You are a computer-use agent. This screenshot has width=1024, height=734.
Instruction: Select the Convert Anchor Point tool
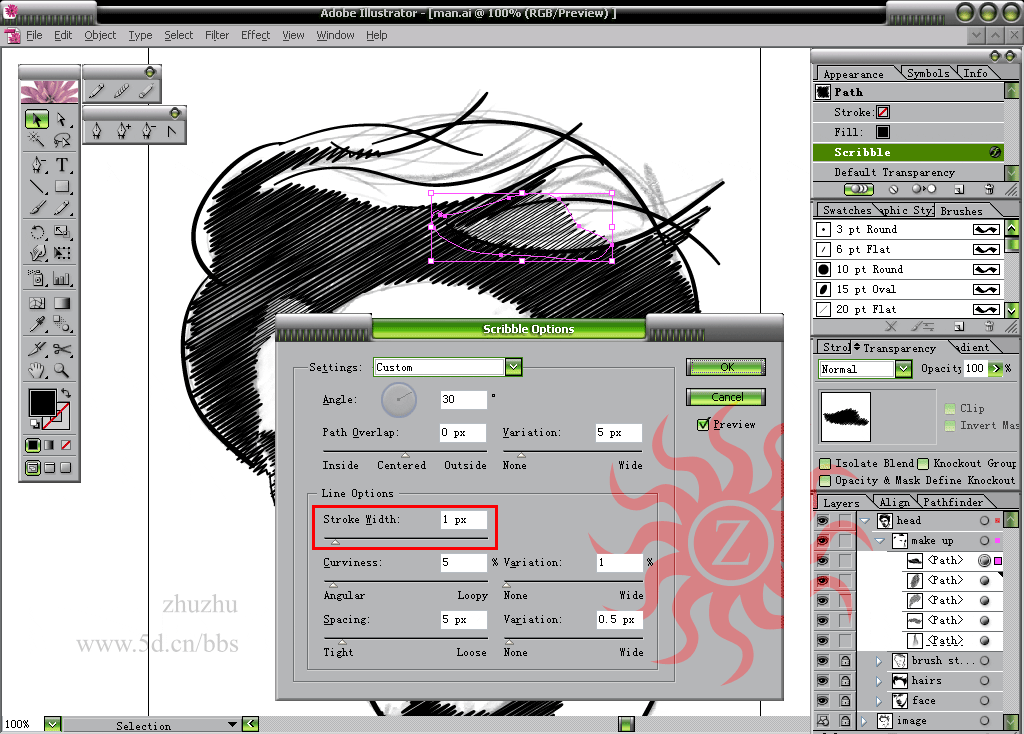click(x=172, y=131)
